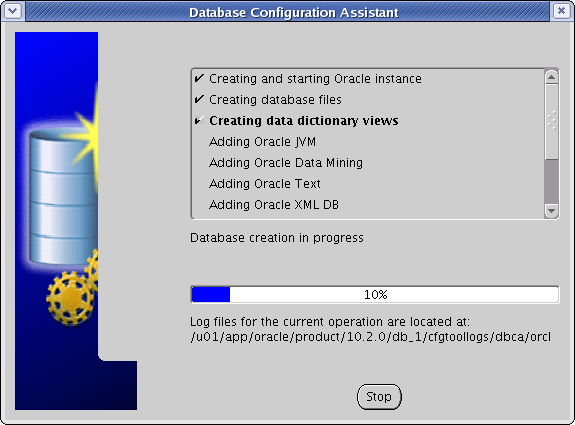Click the steps list scrollbar thumb
Screen dimensions: 575x425
(x=552, y=122)
